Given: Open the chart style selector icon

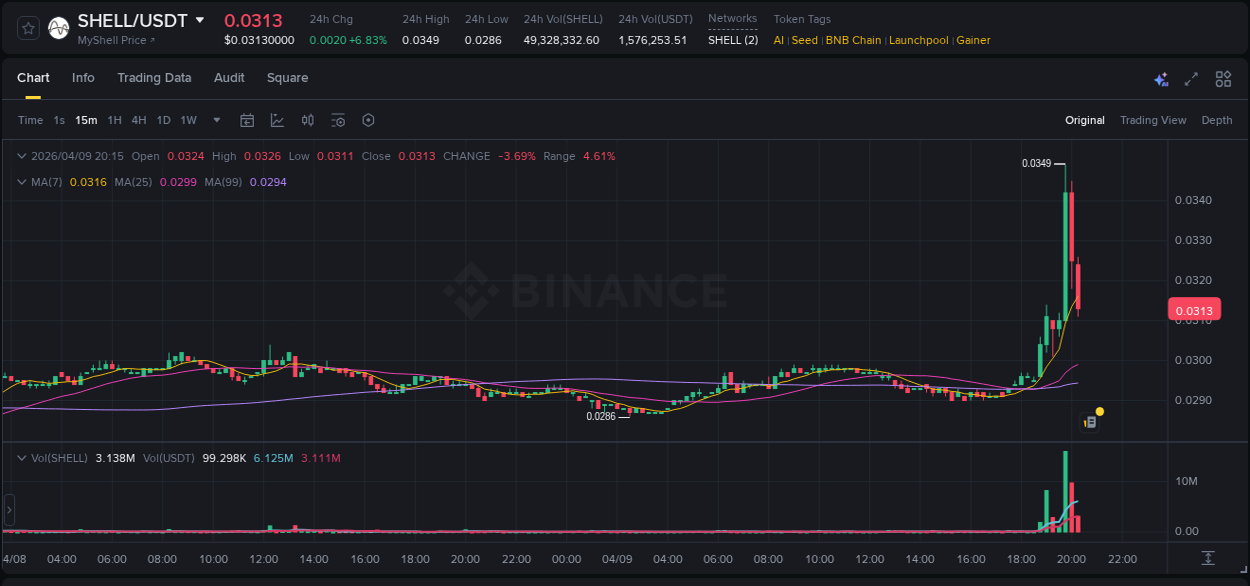Looking at the screenshot, I should [277, 120].
